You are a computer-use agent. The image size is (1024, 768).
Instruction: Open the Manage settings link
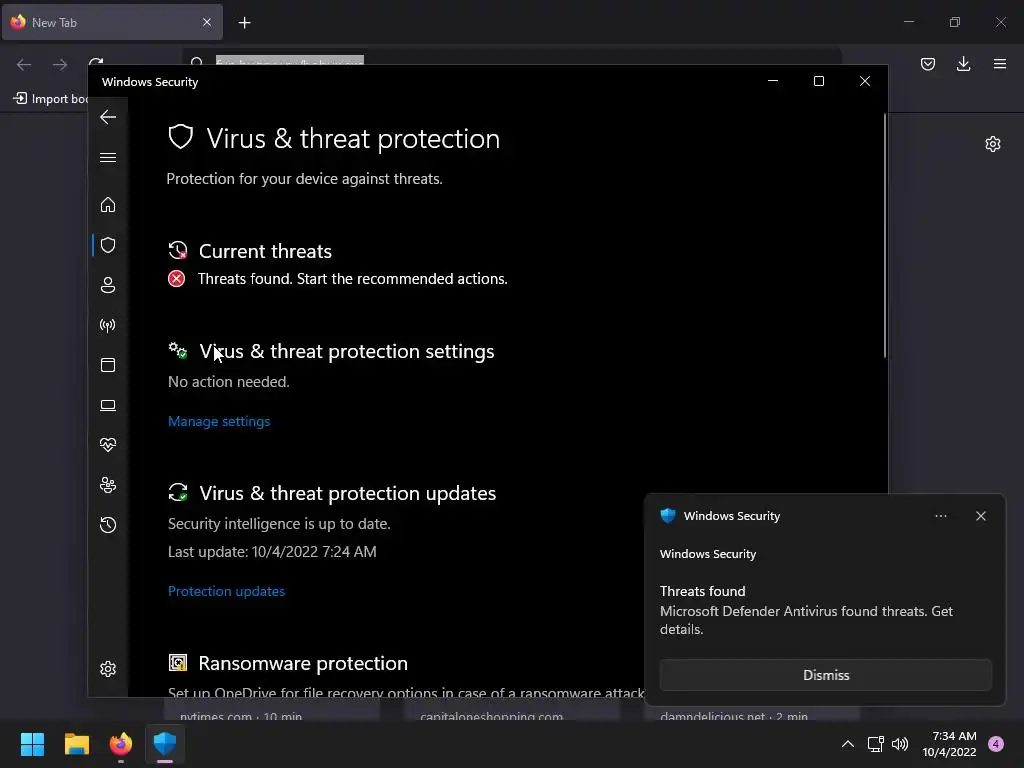(x=219, y=421)
